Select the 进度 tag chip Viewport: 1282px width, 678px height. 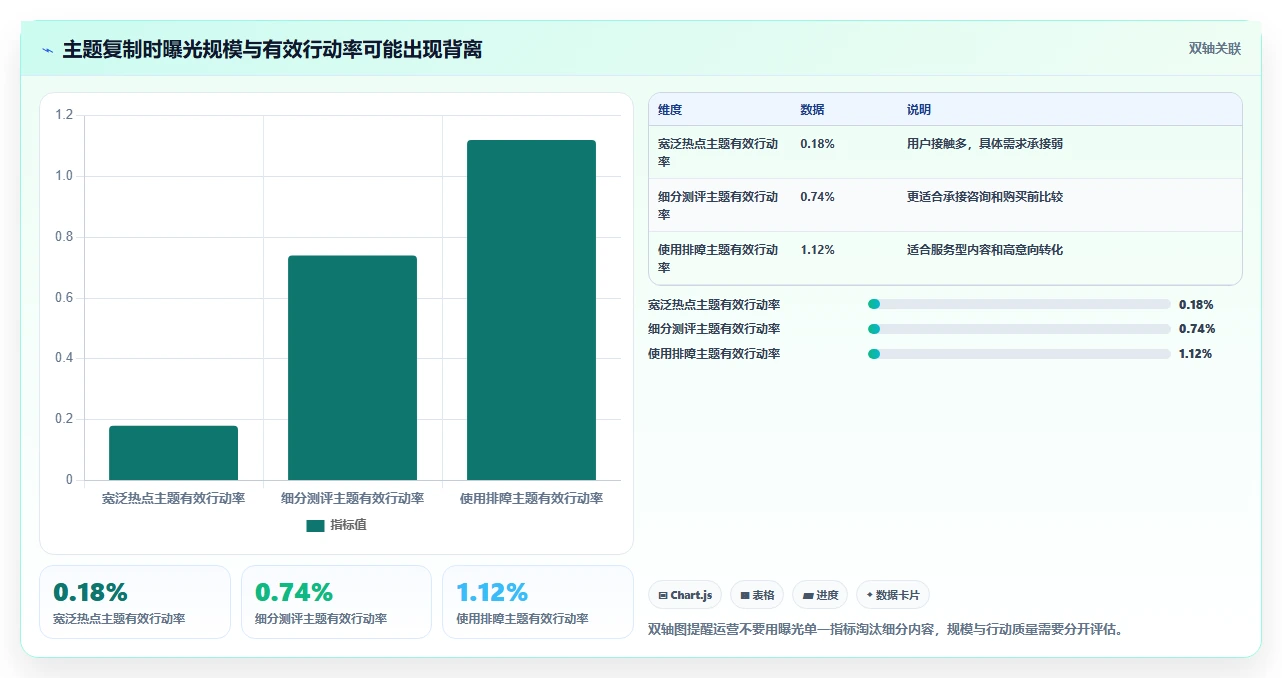[820, 595]
